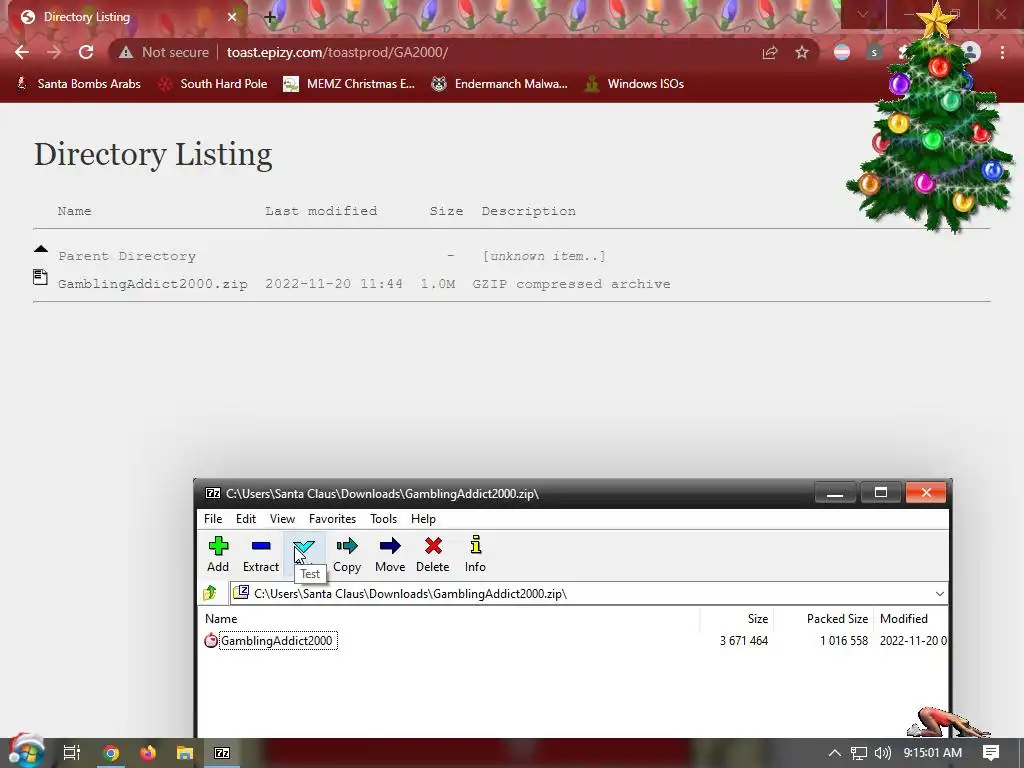
Task: Switch to Chrome on the taskbar
Action: pos(111,753)
